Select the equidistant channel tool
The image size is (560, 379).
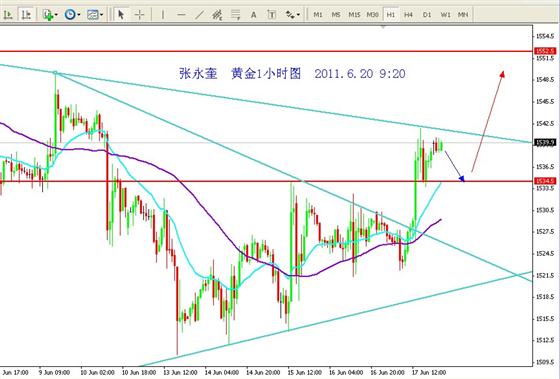tap(217, 15)
